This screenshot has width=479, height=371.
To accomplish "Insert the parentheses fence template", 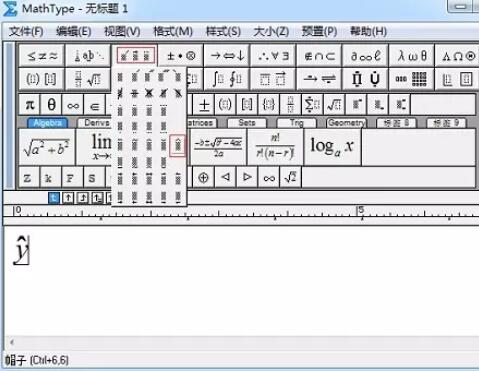I will [x=225, y=105].
